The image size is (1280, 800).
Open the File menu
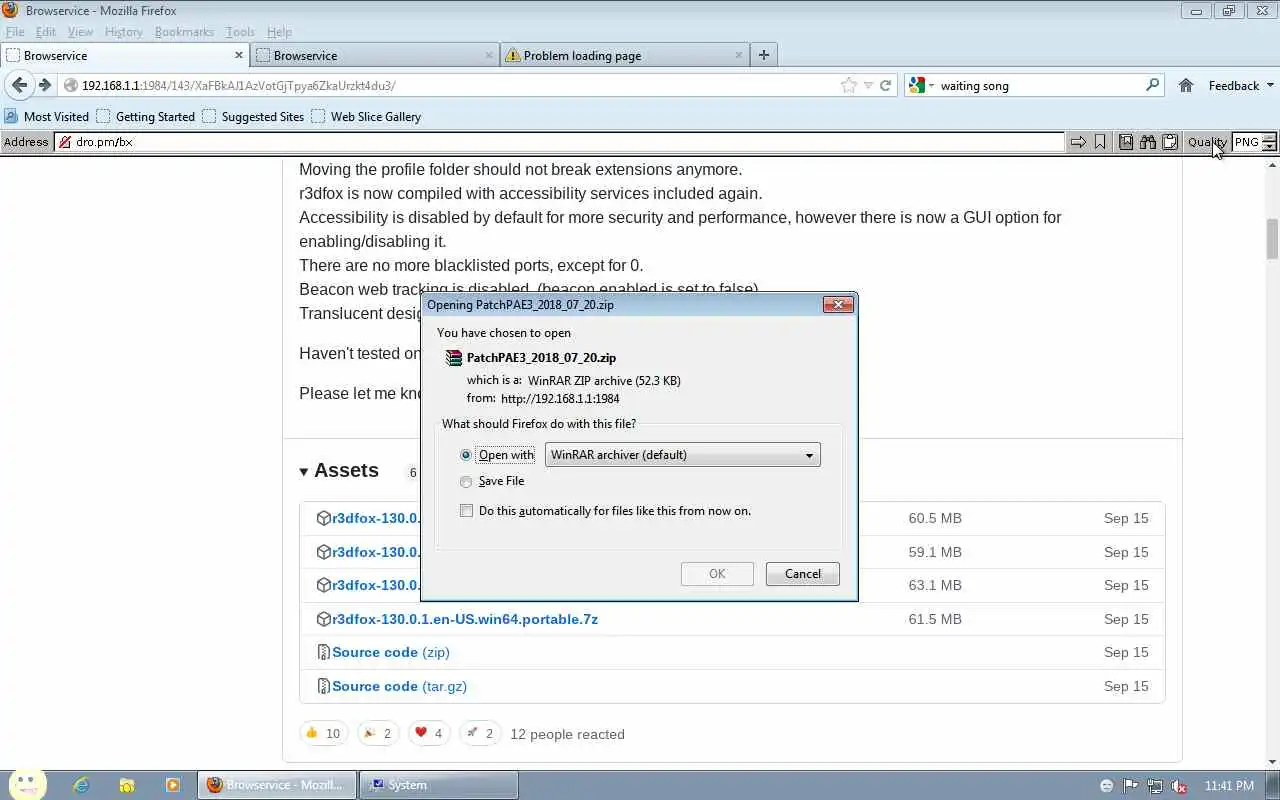point(15,32)
